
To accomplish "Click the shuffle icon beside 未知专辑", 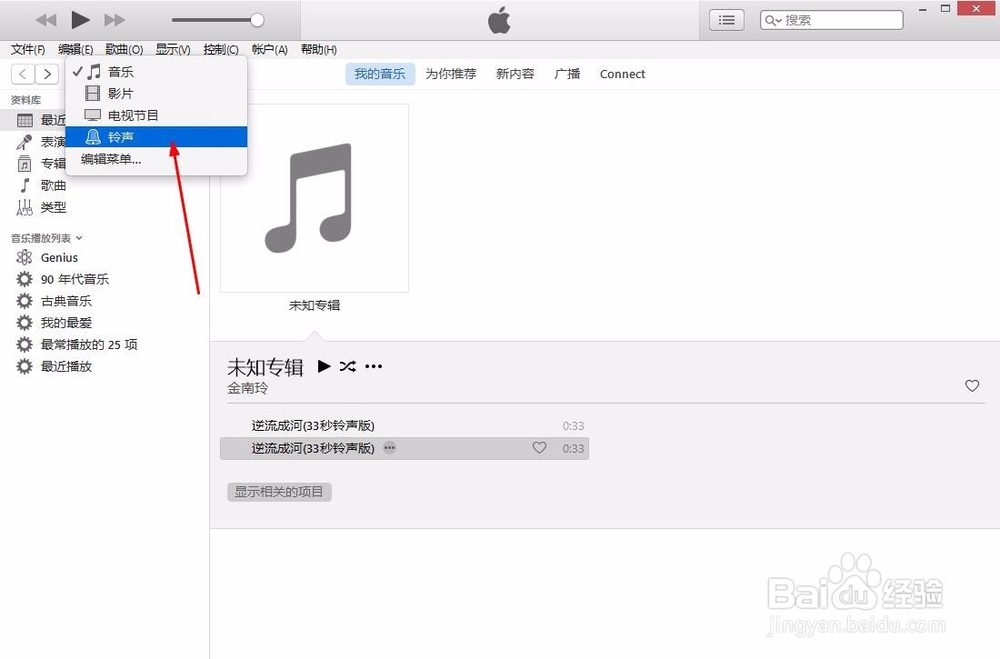I will point(347,366).
